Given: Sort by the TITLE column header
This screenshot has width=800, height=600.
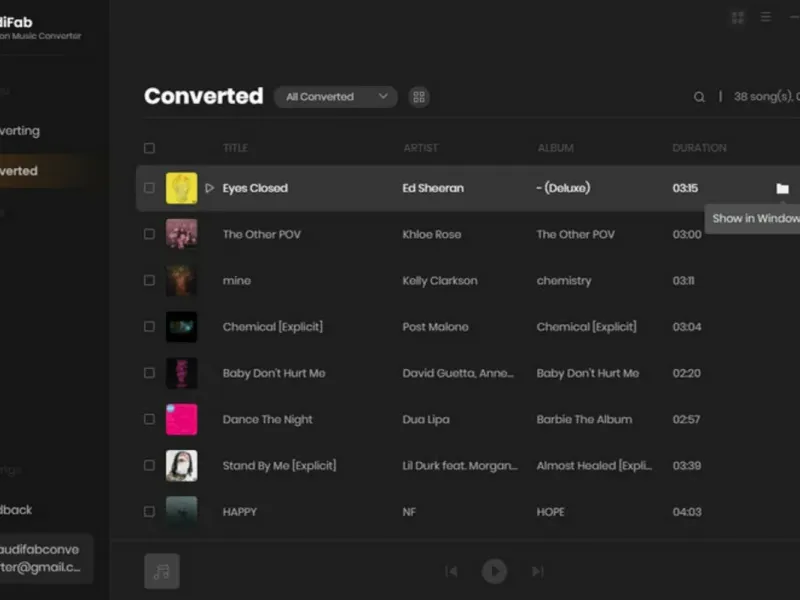Looking at the screenshot, I should [235, 148].
